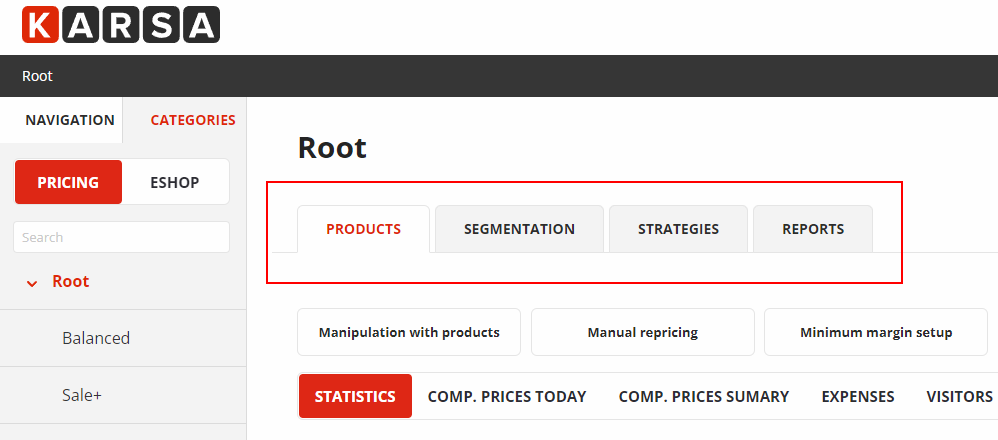Click the Manual repricing button
The width and height of the screenshot is (998, 440).
[x=643, y=332]
